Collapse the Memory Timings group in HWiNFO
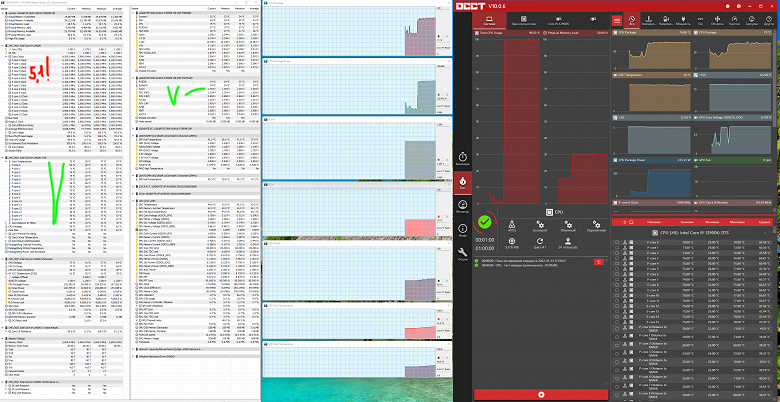Image resolution: width=780 pixels, height=402 pixels. (2, 339)
